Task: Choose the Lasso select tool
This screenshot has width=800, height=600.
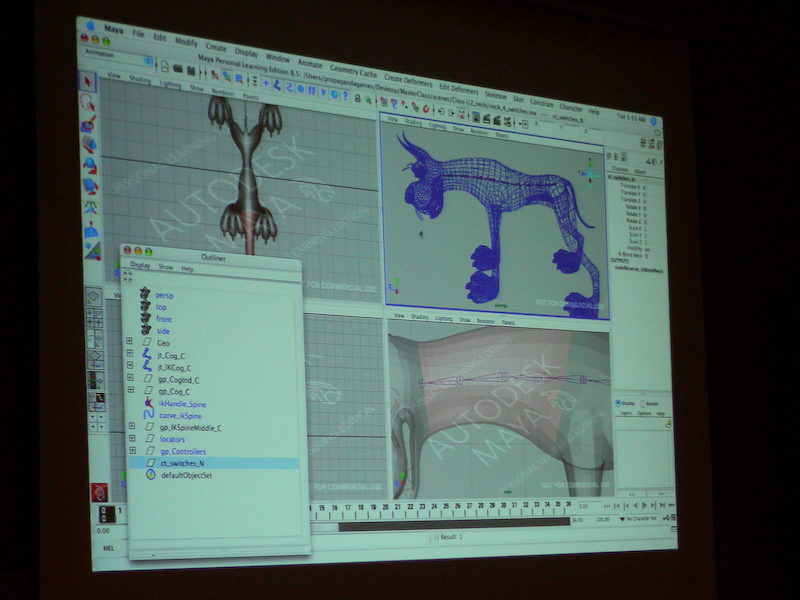Action: tap(88, 102)
